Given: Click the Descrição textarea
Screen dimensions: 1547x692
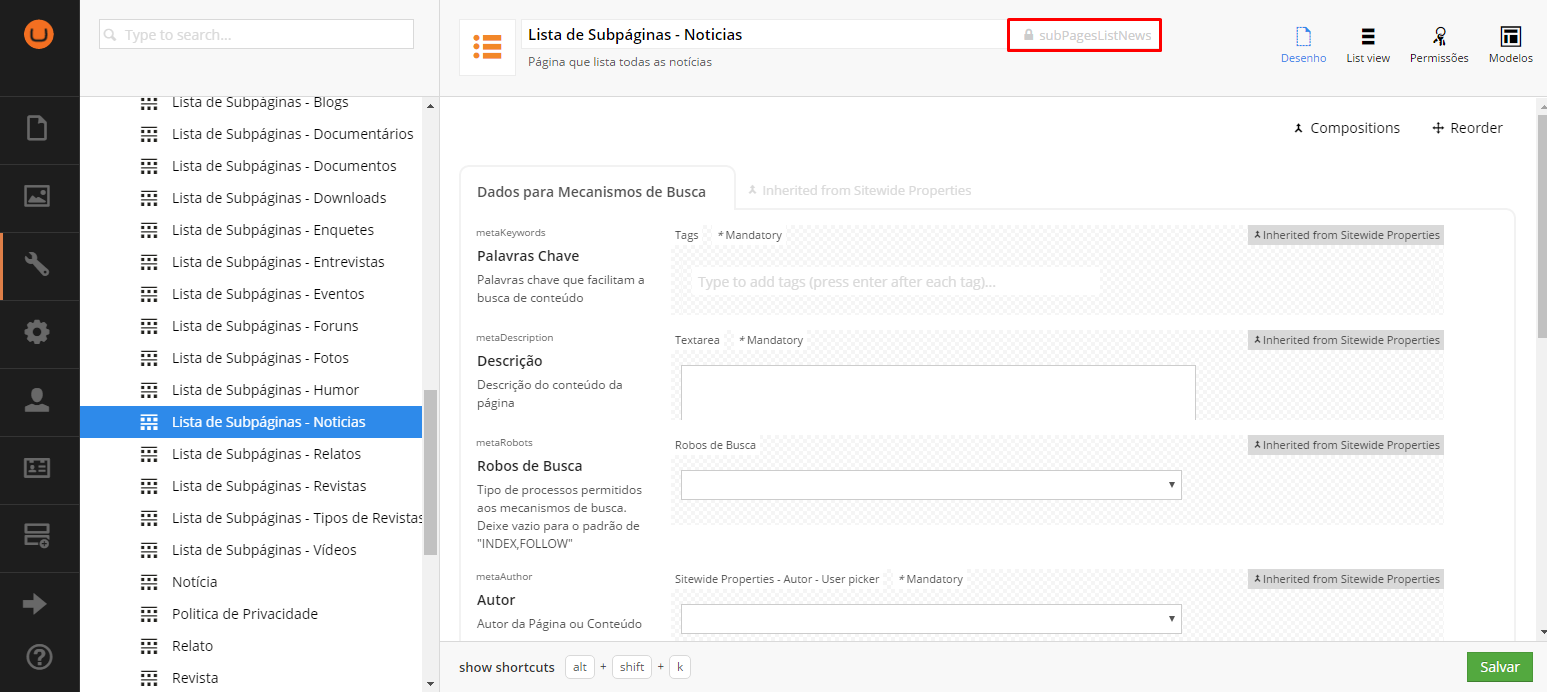Looking at the screenshot, I should coord(938,392).
